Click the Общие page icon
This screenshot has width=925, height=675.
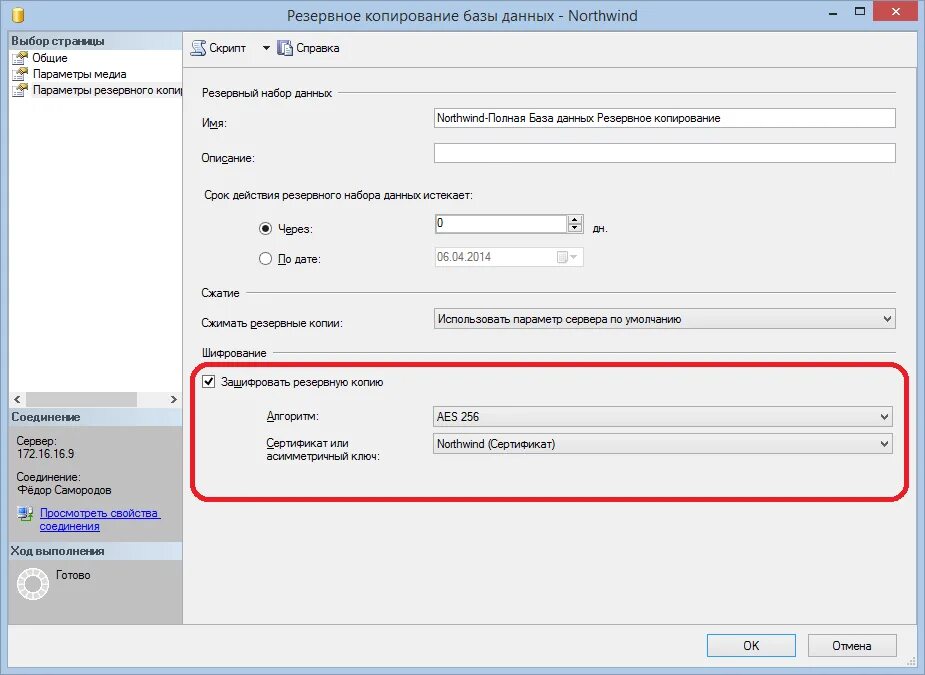click(20, 58)
